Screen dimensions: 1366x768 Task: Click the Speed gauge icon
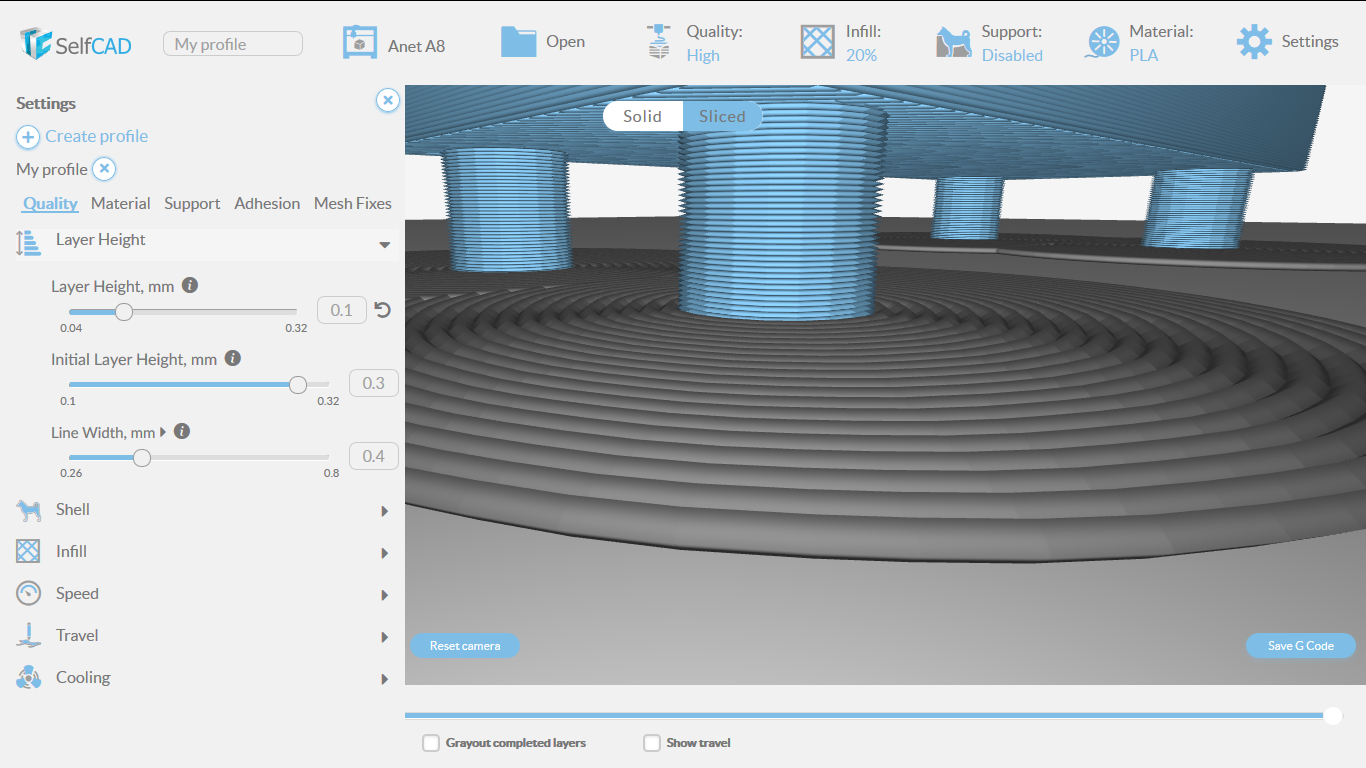28,593
